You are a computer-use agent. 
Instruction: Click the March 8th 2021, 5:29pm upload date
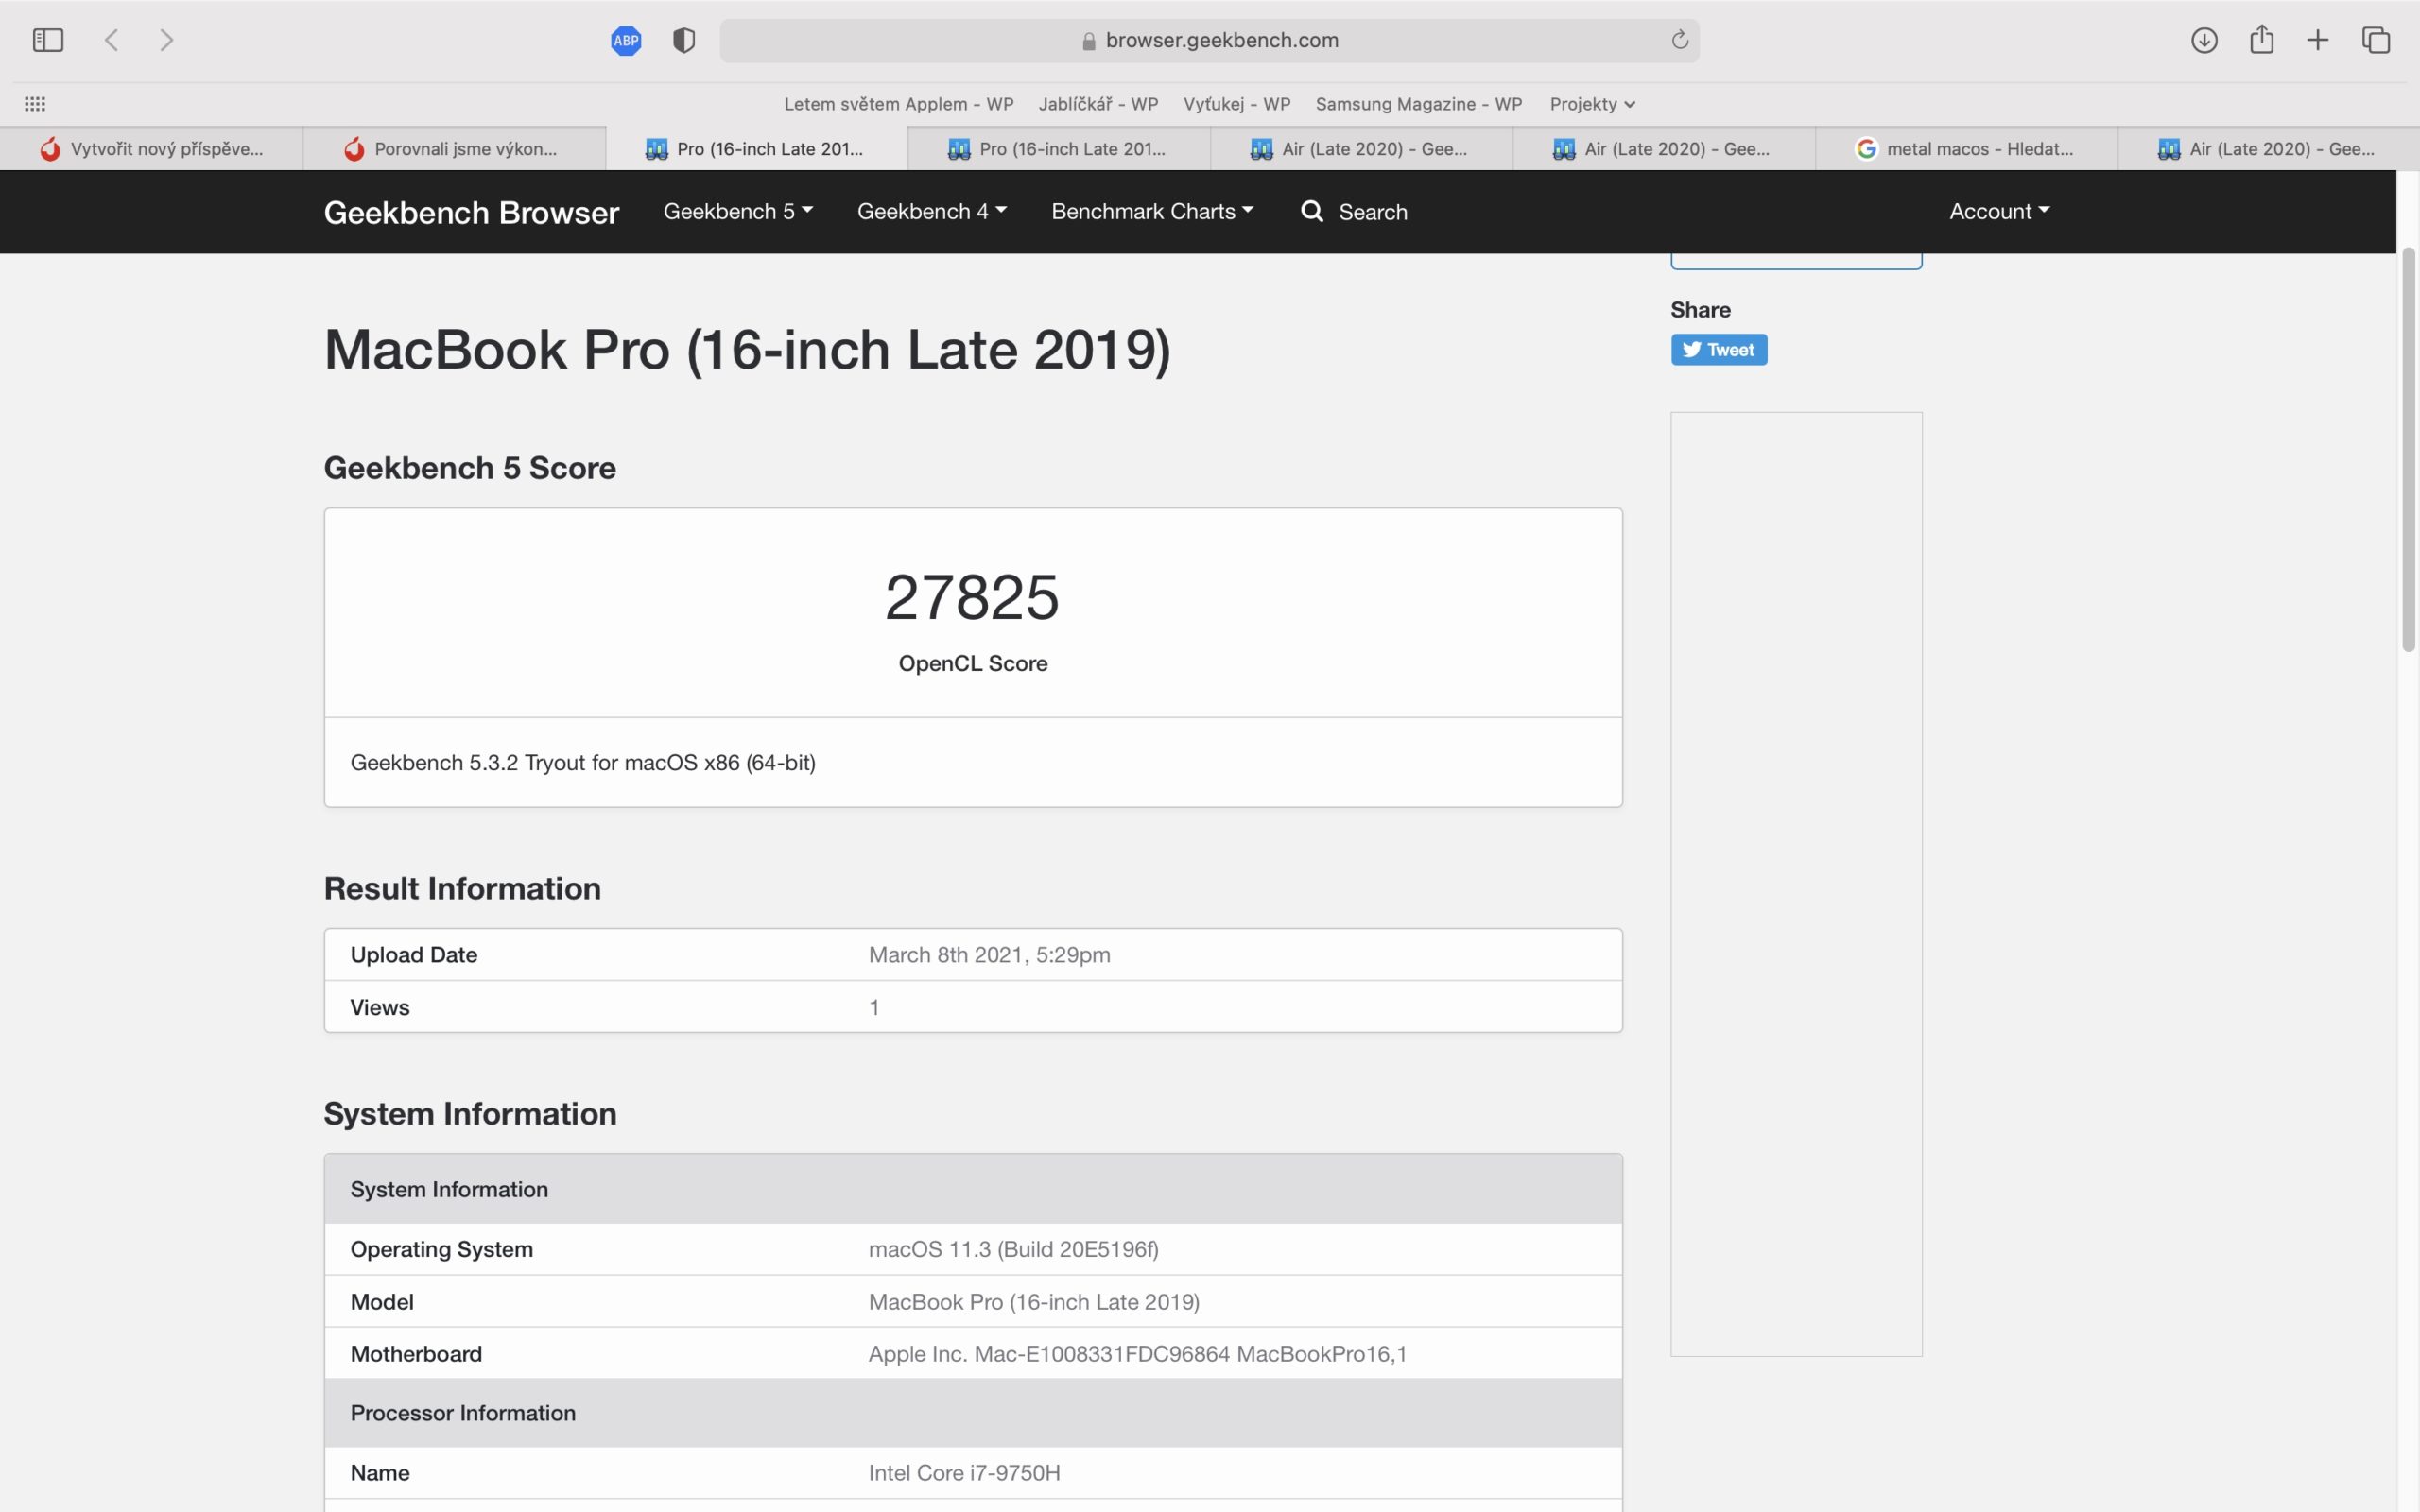[989, 955]
